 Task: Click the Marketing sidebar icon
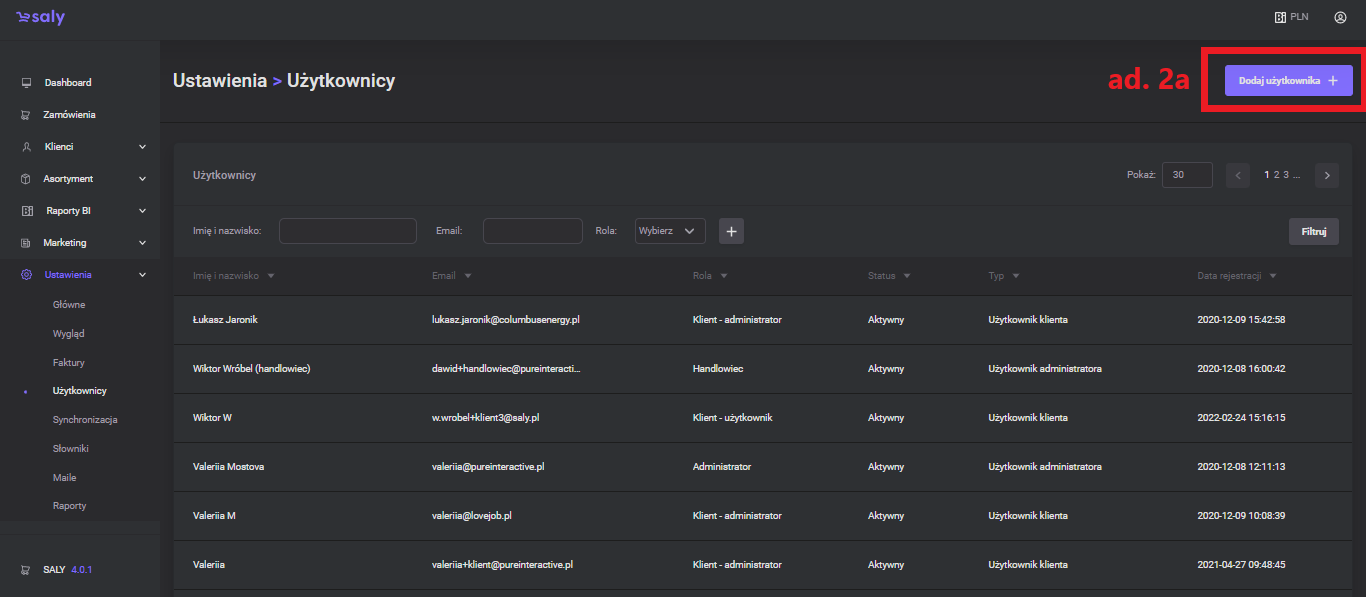point(26,243)
